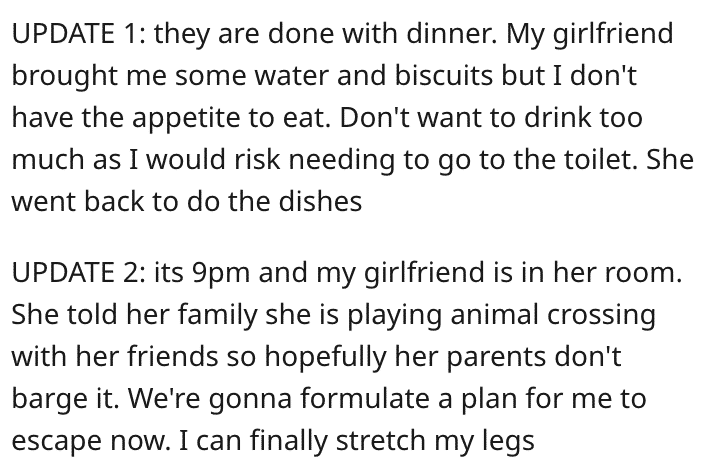This screenshot has width=725, height=475.
Task: Click the word "biscuits"
Action: click(x=444, y=75)
